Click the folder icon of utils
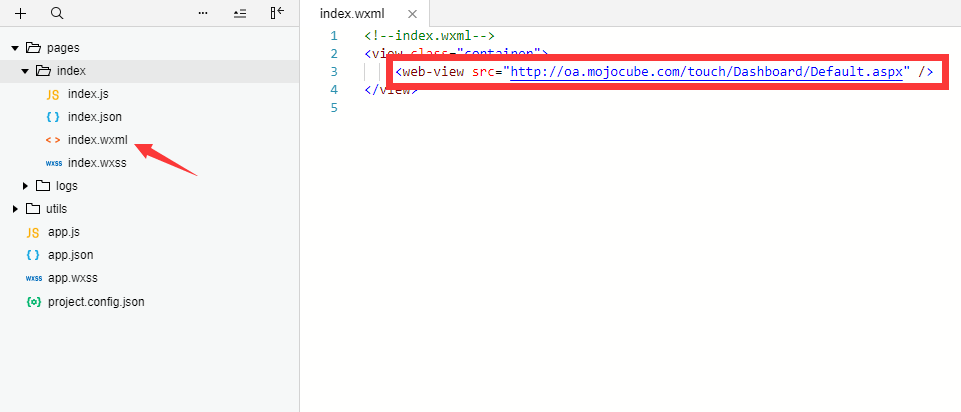Screen dimensions: 961x412 coord(33,209)
